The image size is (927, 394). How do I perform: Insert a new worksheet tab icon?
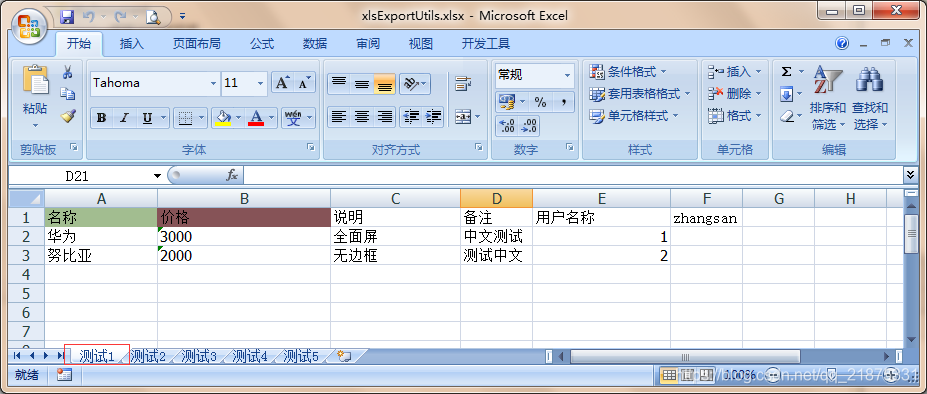pos(344,356)
